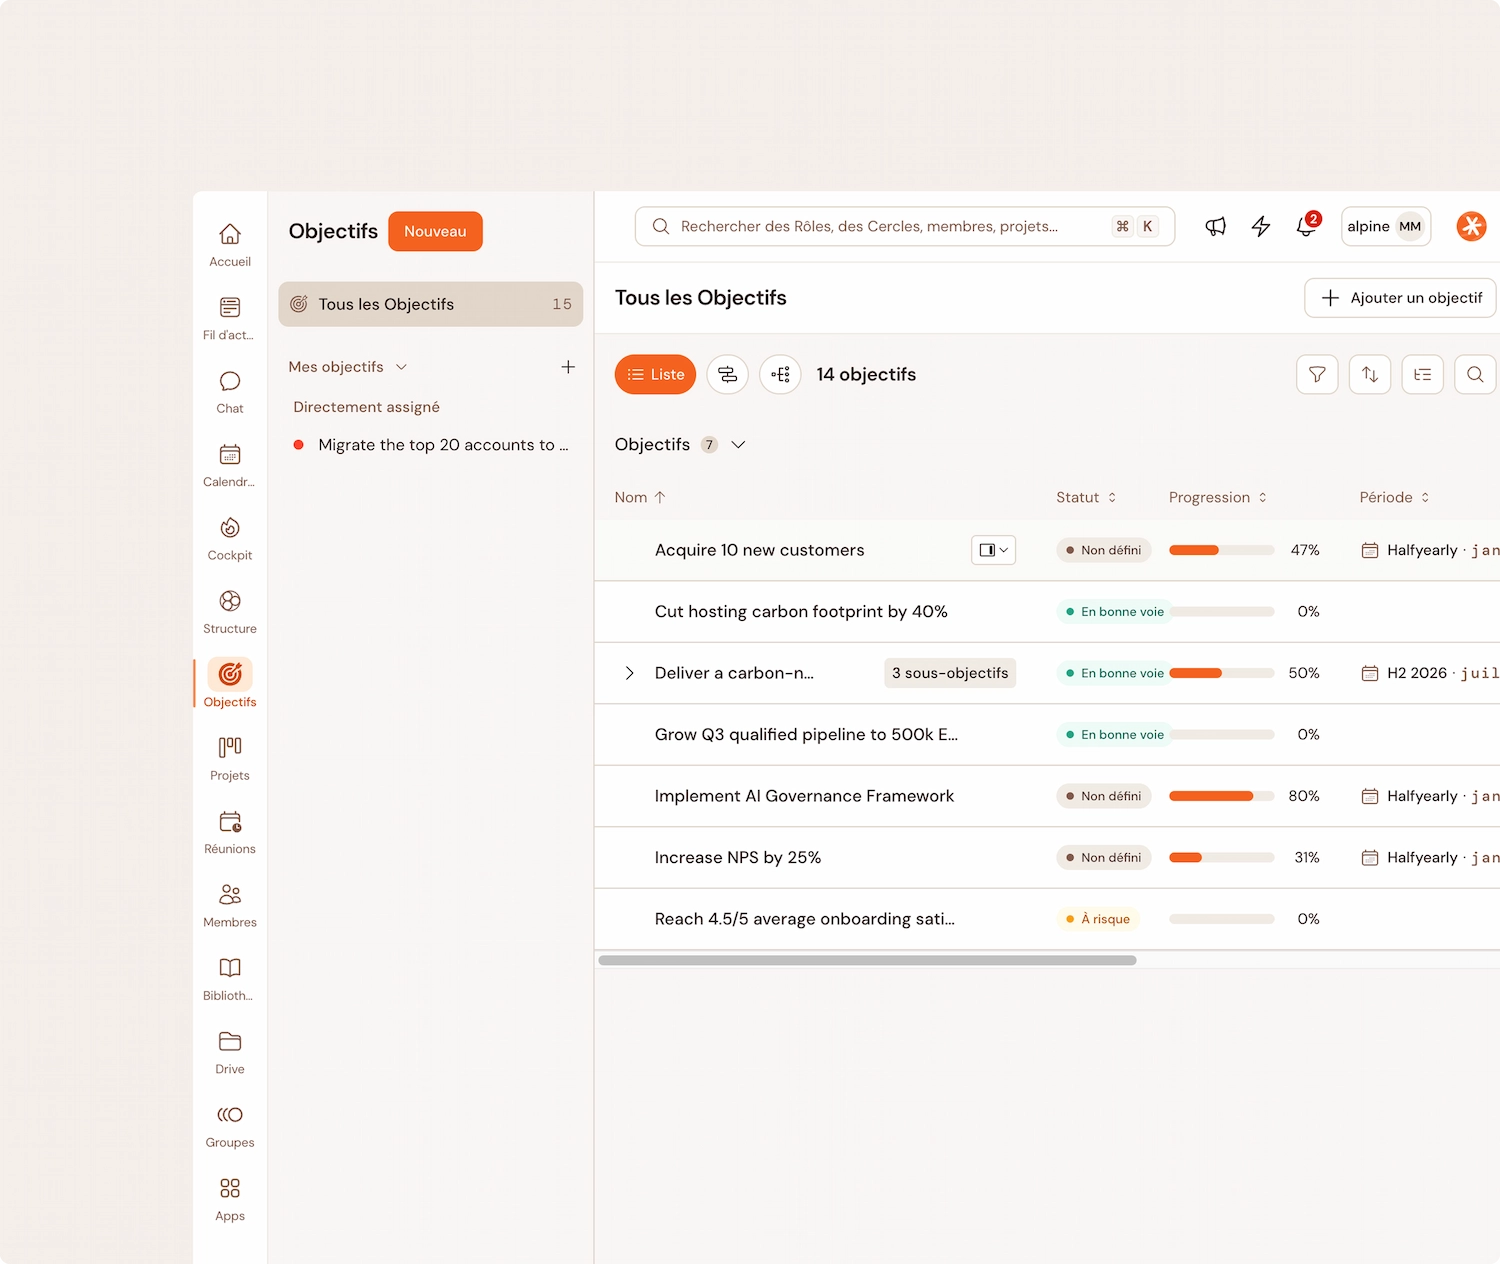Open the announcements megaphone icon

point(1215,226)
